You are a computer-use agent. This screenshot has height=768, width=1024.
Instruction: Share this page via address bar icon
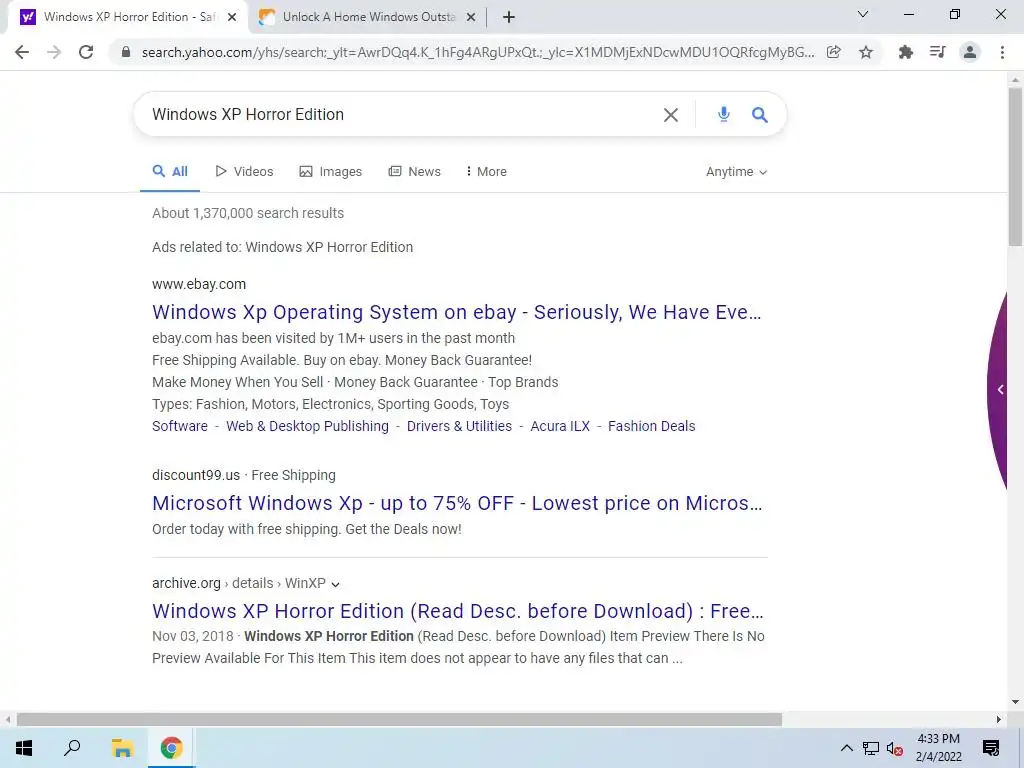(x=833, y=52)
